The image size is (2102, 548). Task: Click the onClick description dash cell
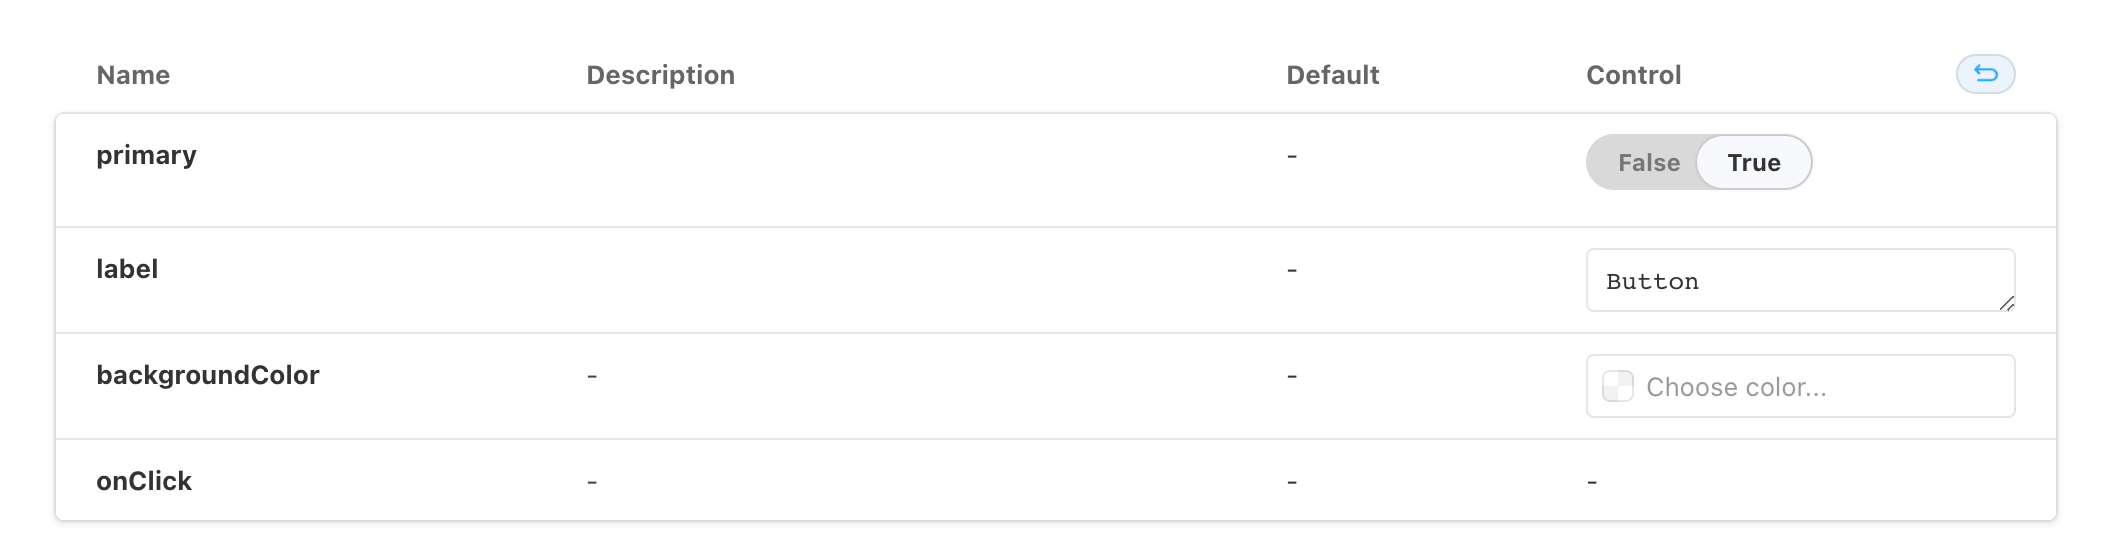click(592, 482)
